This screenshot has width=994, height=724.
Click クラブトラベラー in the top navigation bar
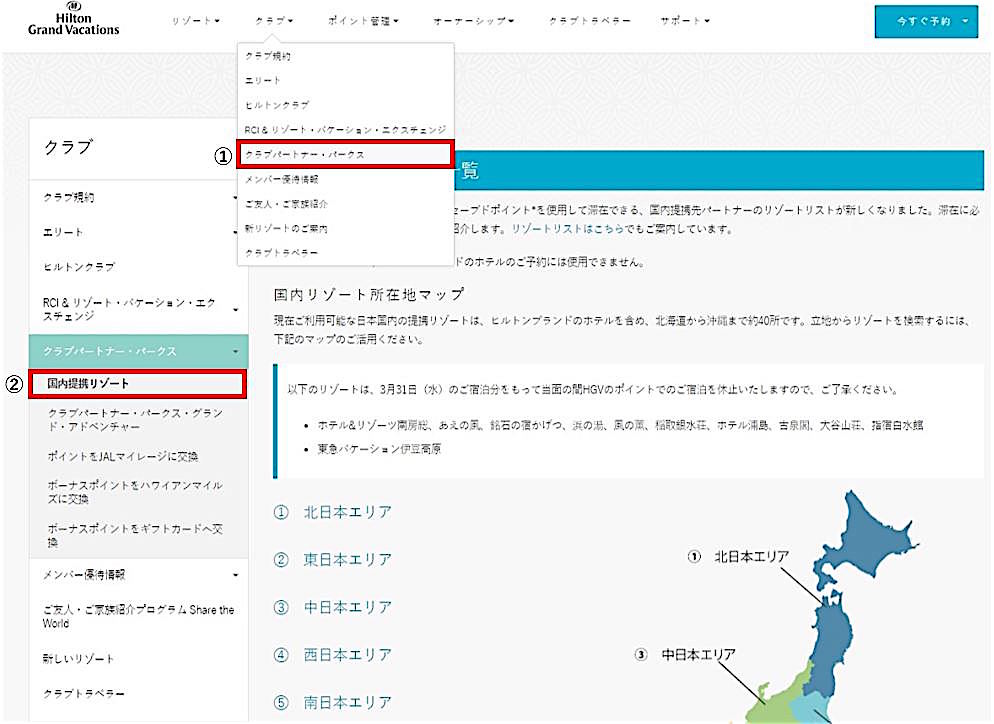[590, 21]
